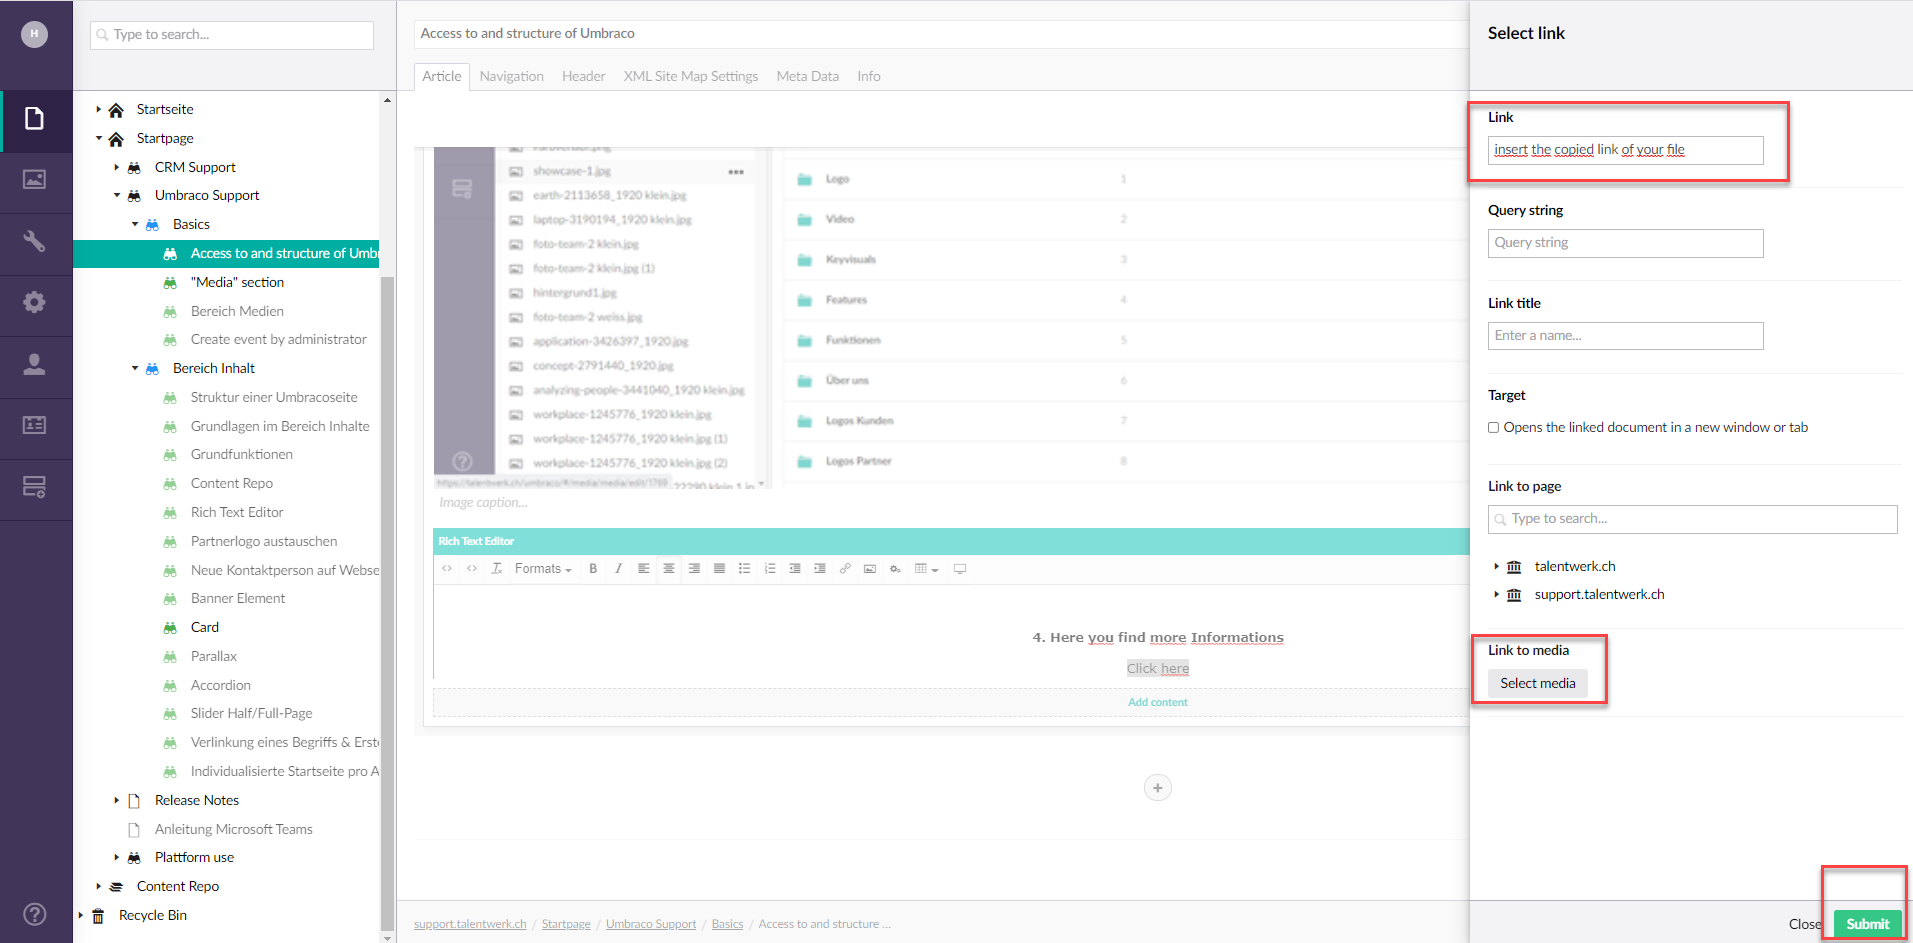Align text left in editor

click(x=643, y=569)
